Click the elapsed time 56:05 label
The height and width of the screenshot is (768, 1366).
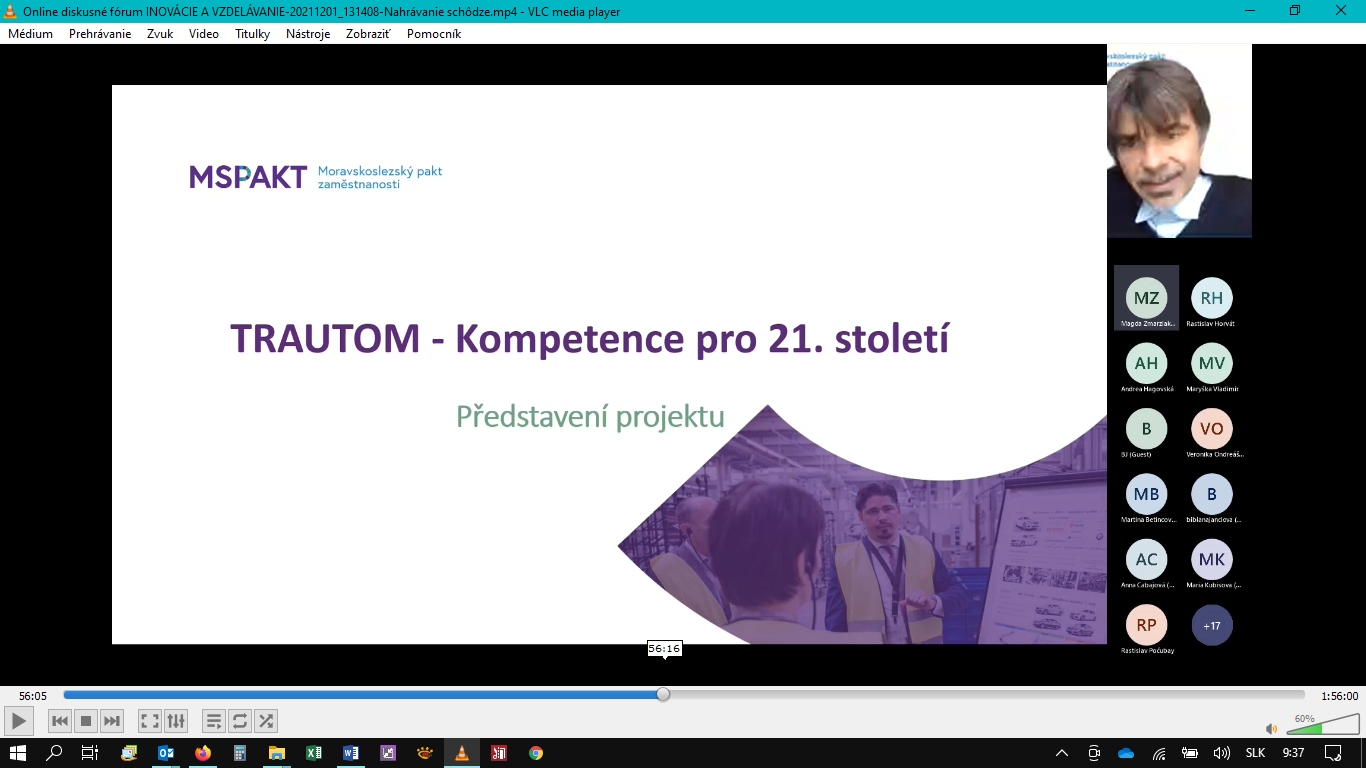[x=33, y=696]
